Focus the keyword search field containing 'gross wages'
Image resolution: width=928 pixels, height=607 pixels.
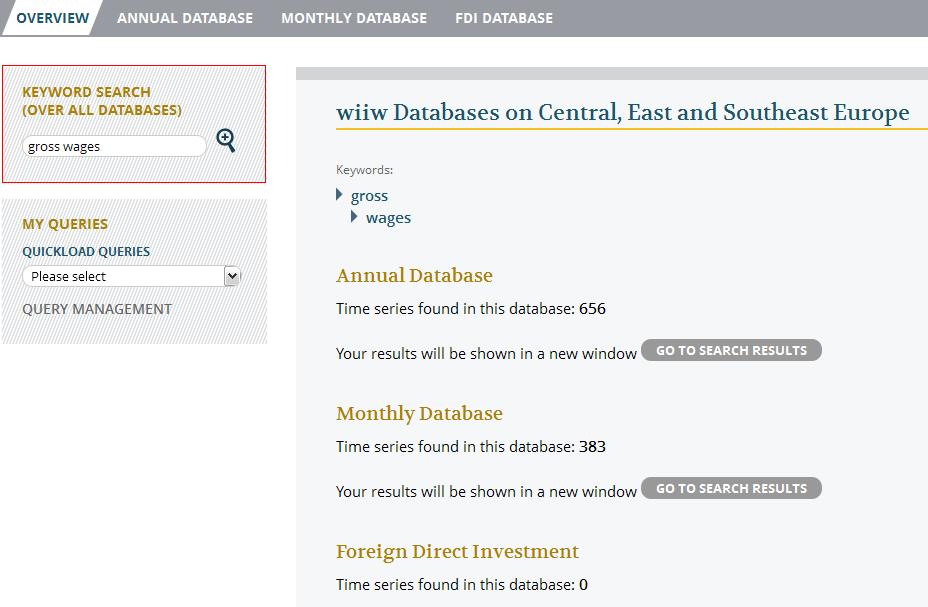114,146
